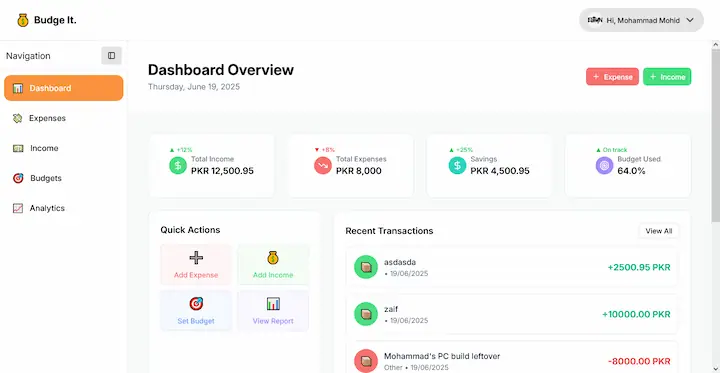The image size is (720, 373).
Task: Click the page scrollbar up arrow
Action: (x=715, y=45)
